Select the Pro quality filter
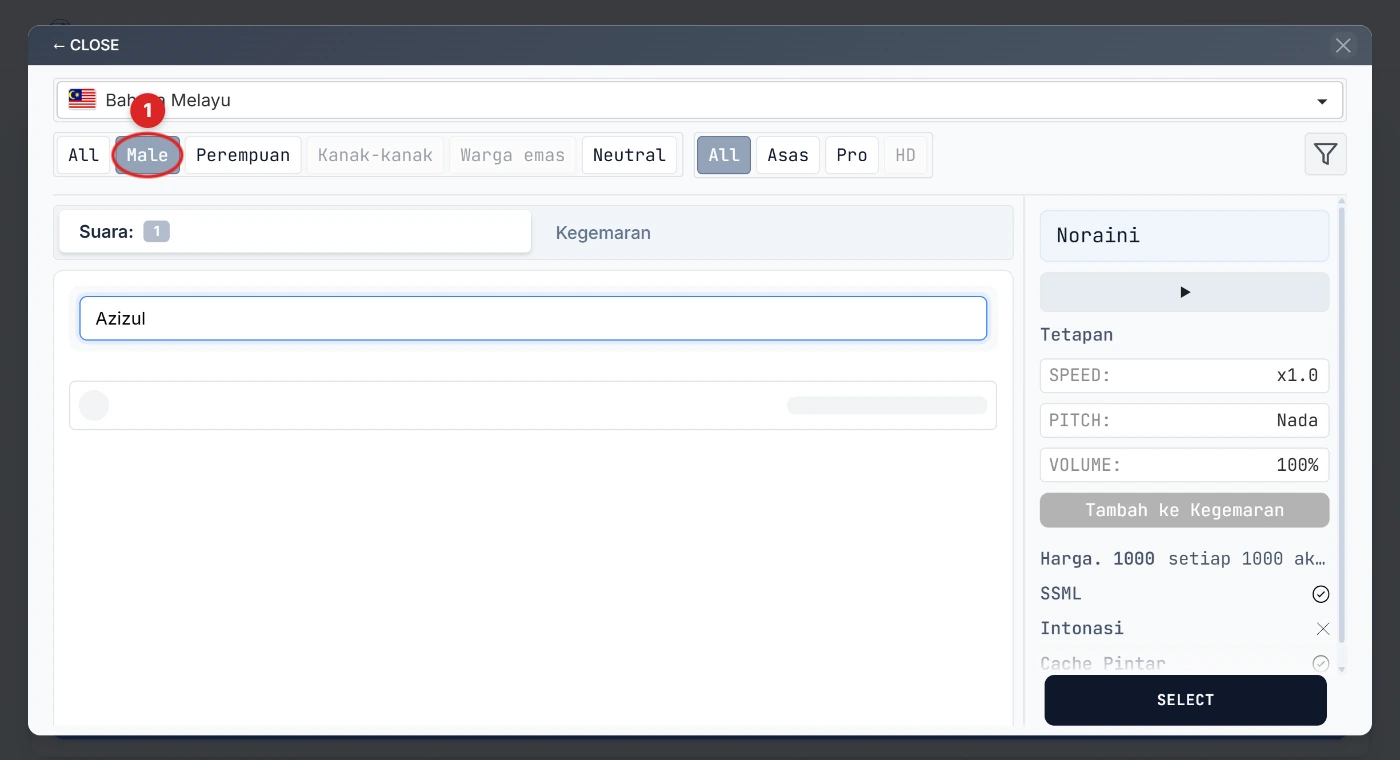 pyautogui.click(x=852, y=155)
